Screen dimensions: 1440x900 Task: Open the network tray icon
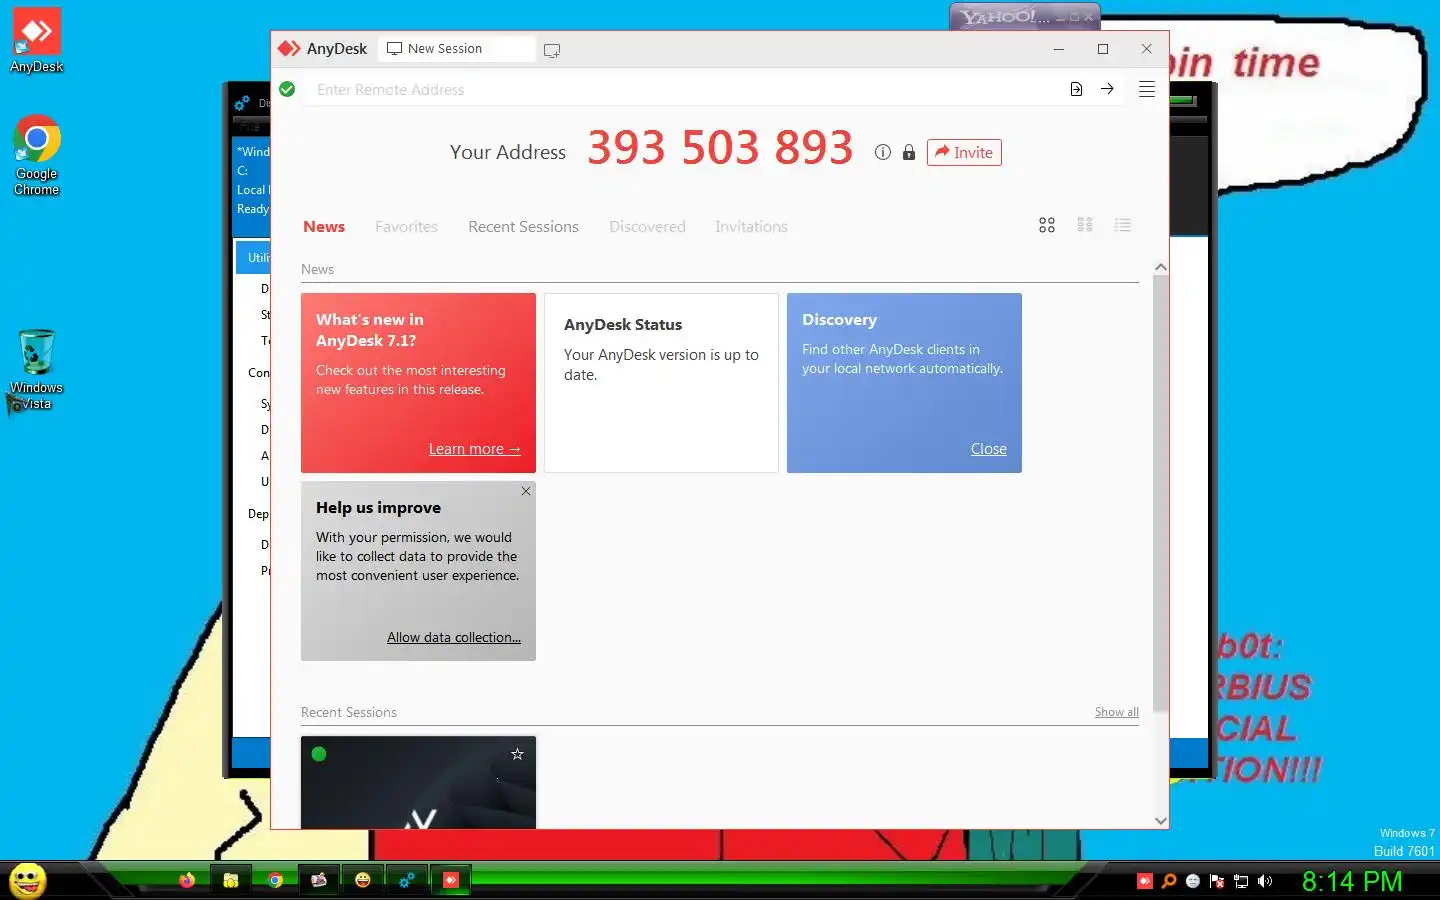click(x=1241, y=881)
